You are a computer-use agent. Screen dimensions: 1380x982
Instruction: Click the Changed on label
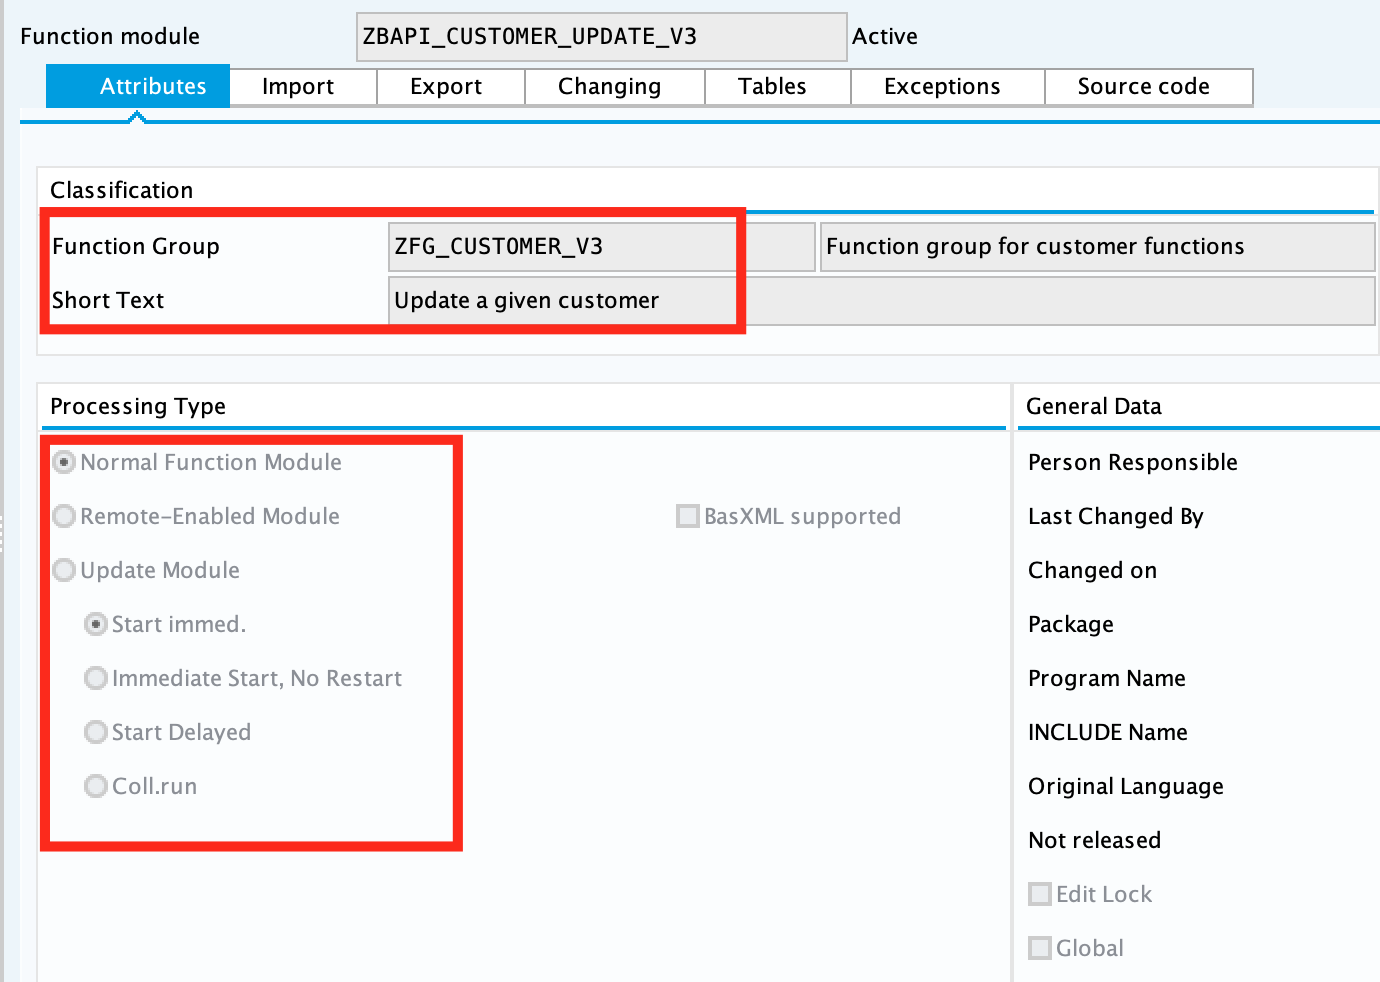pos(1093,570)
